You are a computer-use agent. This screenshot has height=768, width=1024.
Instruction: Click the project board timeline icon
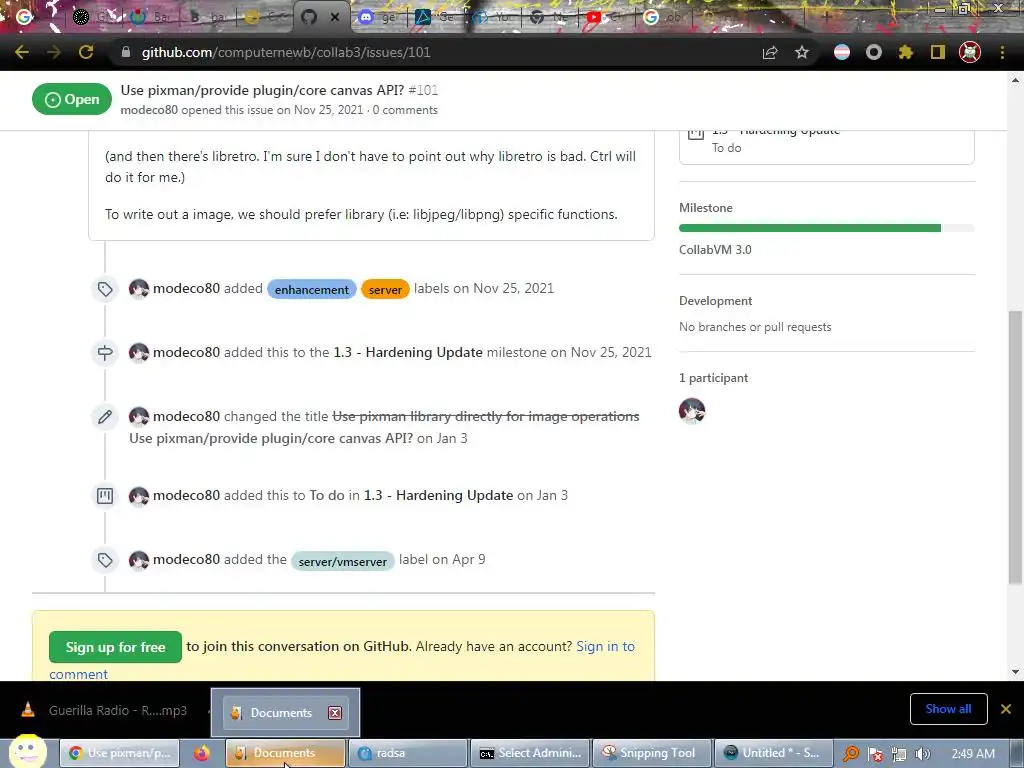click(105, 496)
